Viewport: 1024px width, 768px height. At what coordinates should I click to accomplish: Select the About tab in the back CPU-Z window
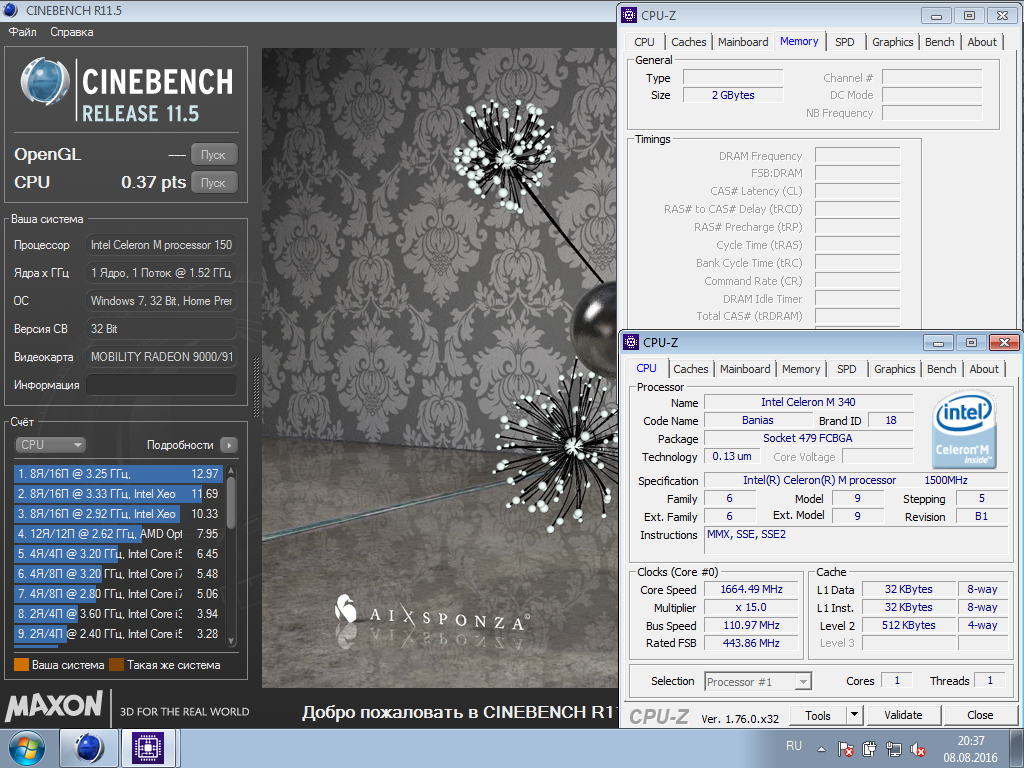pyautogui.click(x=982, y=42)
